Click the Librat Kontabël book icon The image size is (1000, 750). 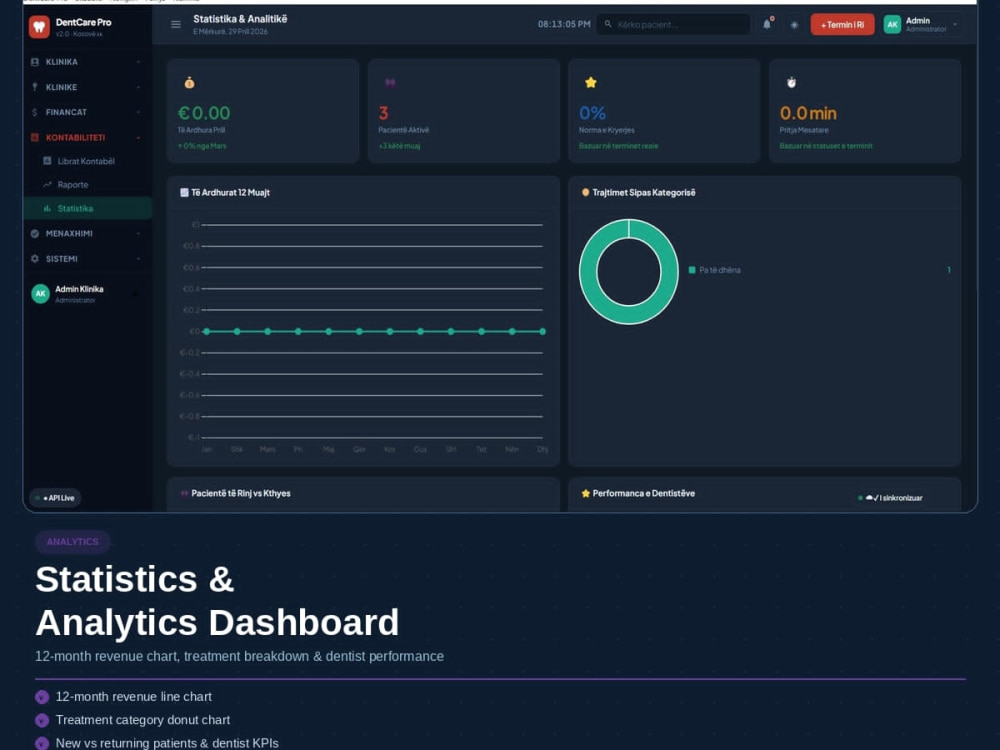[47, 161]
